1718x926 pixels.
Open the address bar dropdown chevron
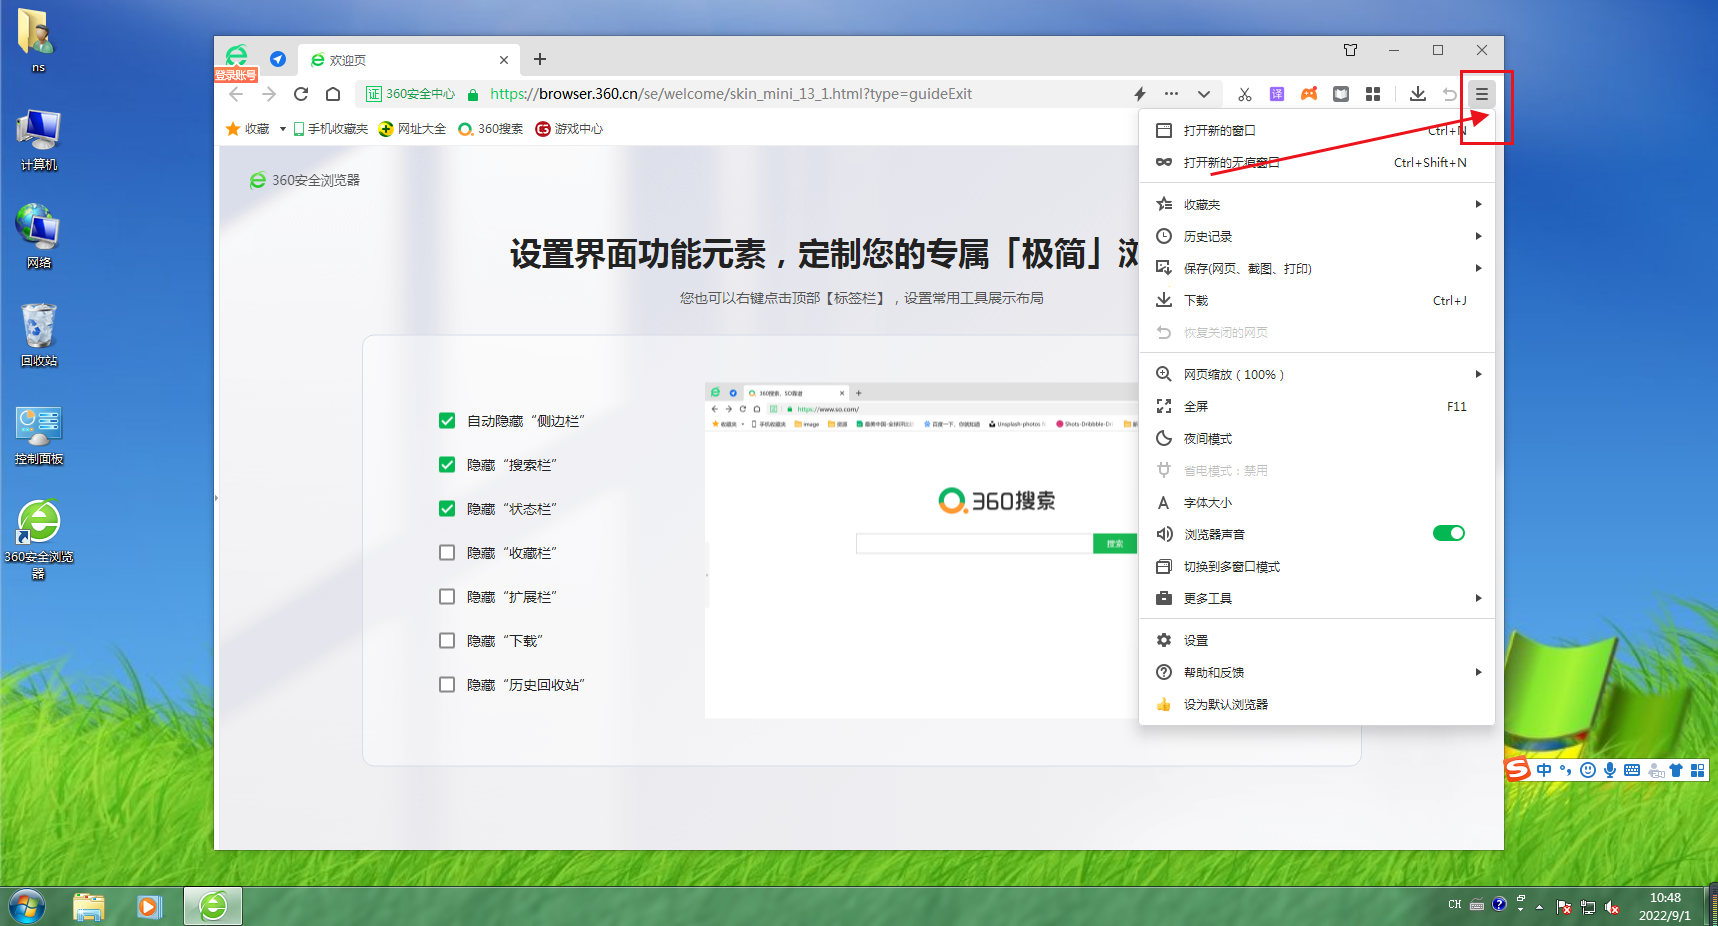1204,94
